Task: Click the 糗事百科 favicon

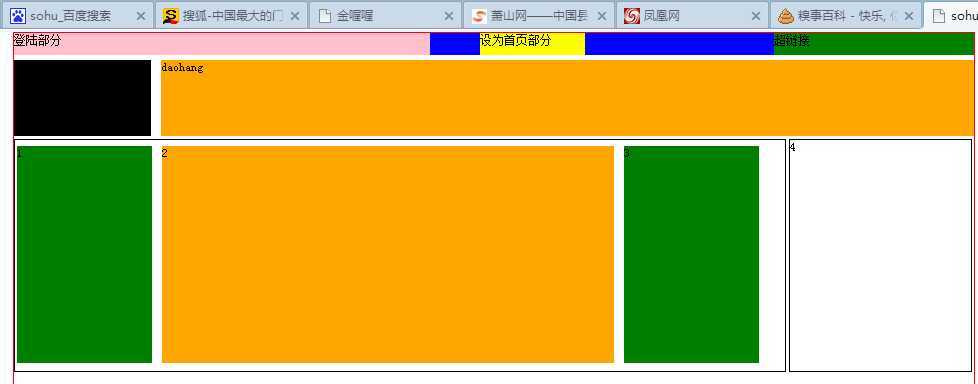Action: tap(786, 16)
